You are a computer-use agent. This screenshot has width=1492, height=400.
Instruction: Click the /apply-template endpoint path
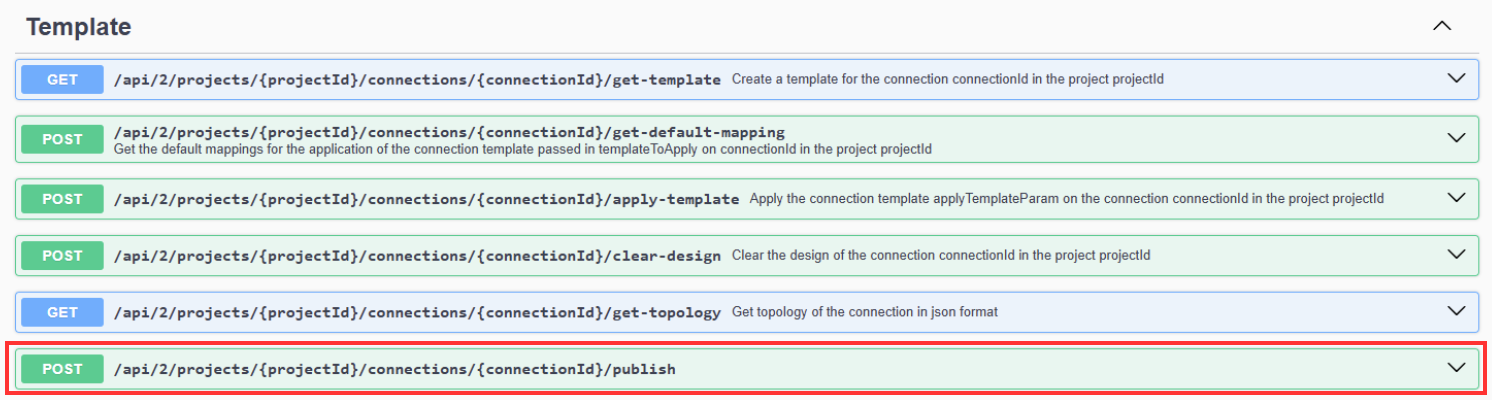tap(427, 199)
